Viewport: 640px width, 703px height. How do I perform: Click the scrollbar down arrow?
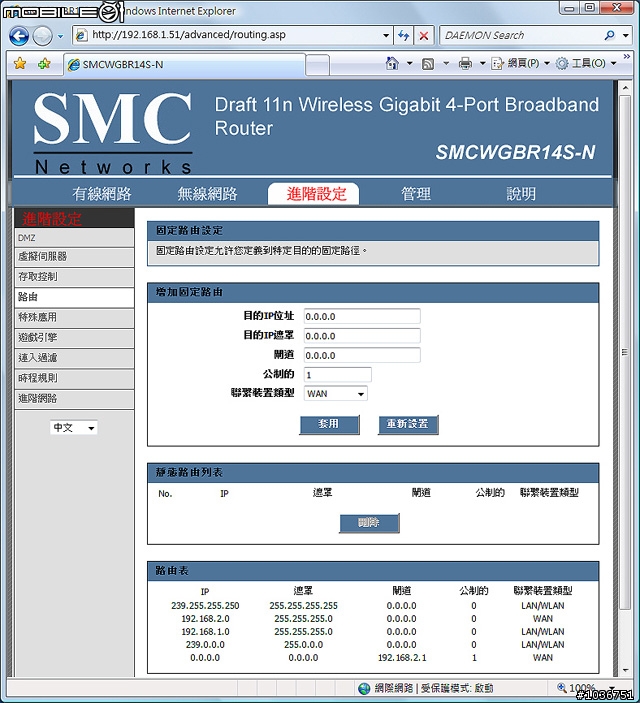tap(625, 671)
